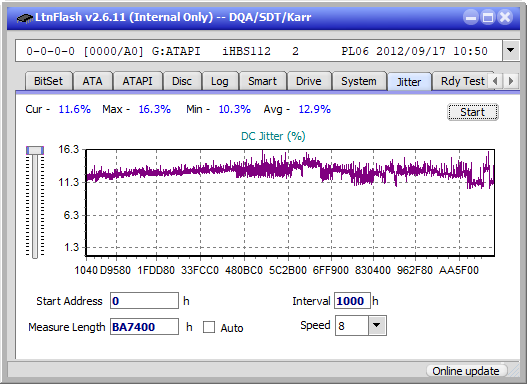The height and width of the screenshot is (384, 527).
Task: Open the Rdy Test tab
Action: pyautogui.click(x=463, y=81)
